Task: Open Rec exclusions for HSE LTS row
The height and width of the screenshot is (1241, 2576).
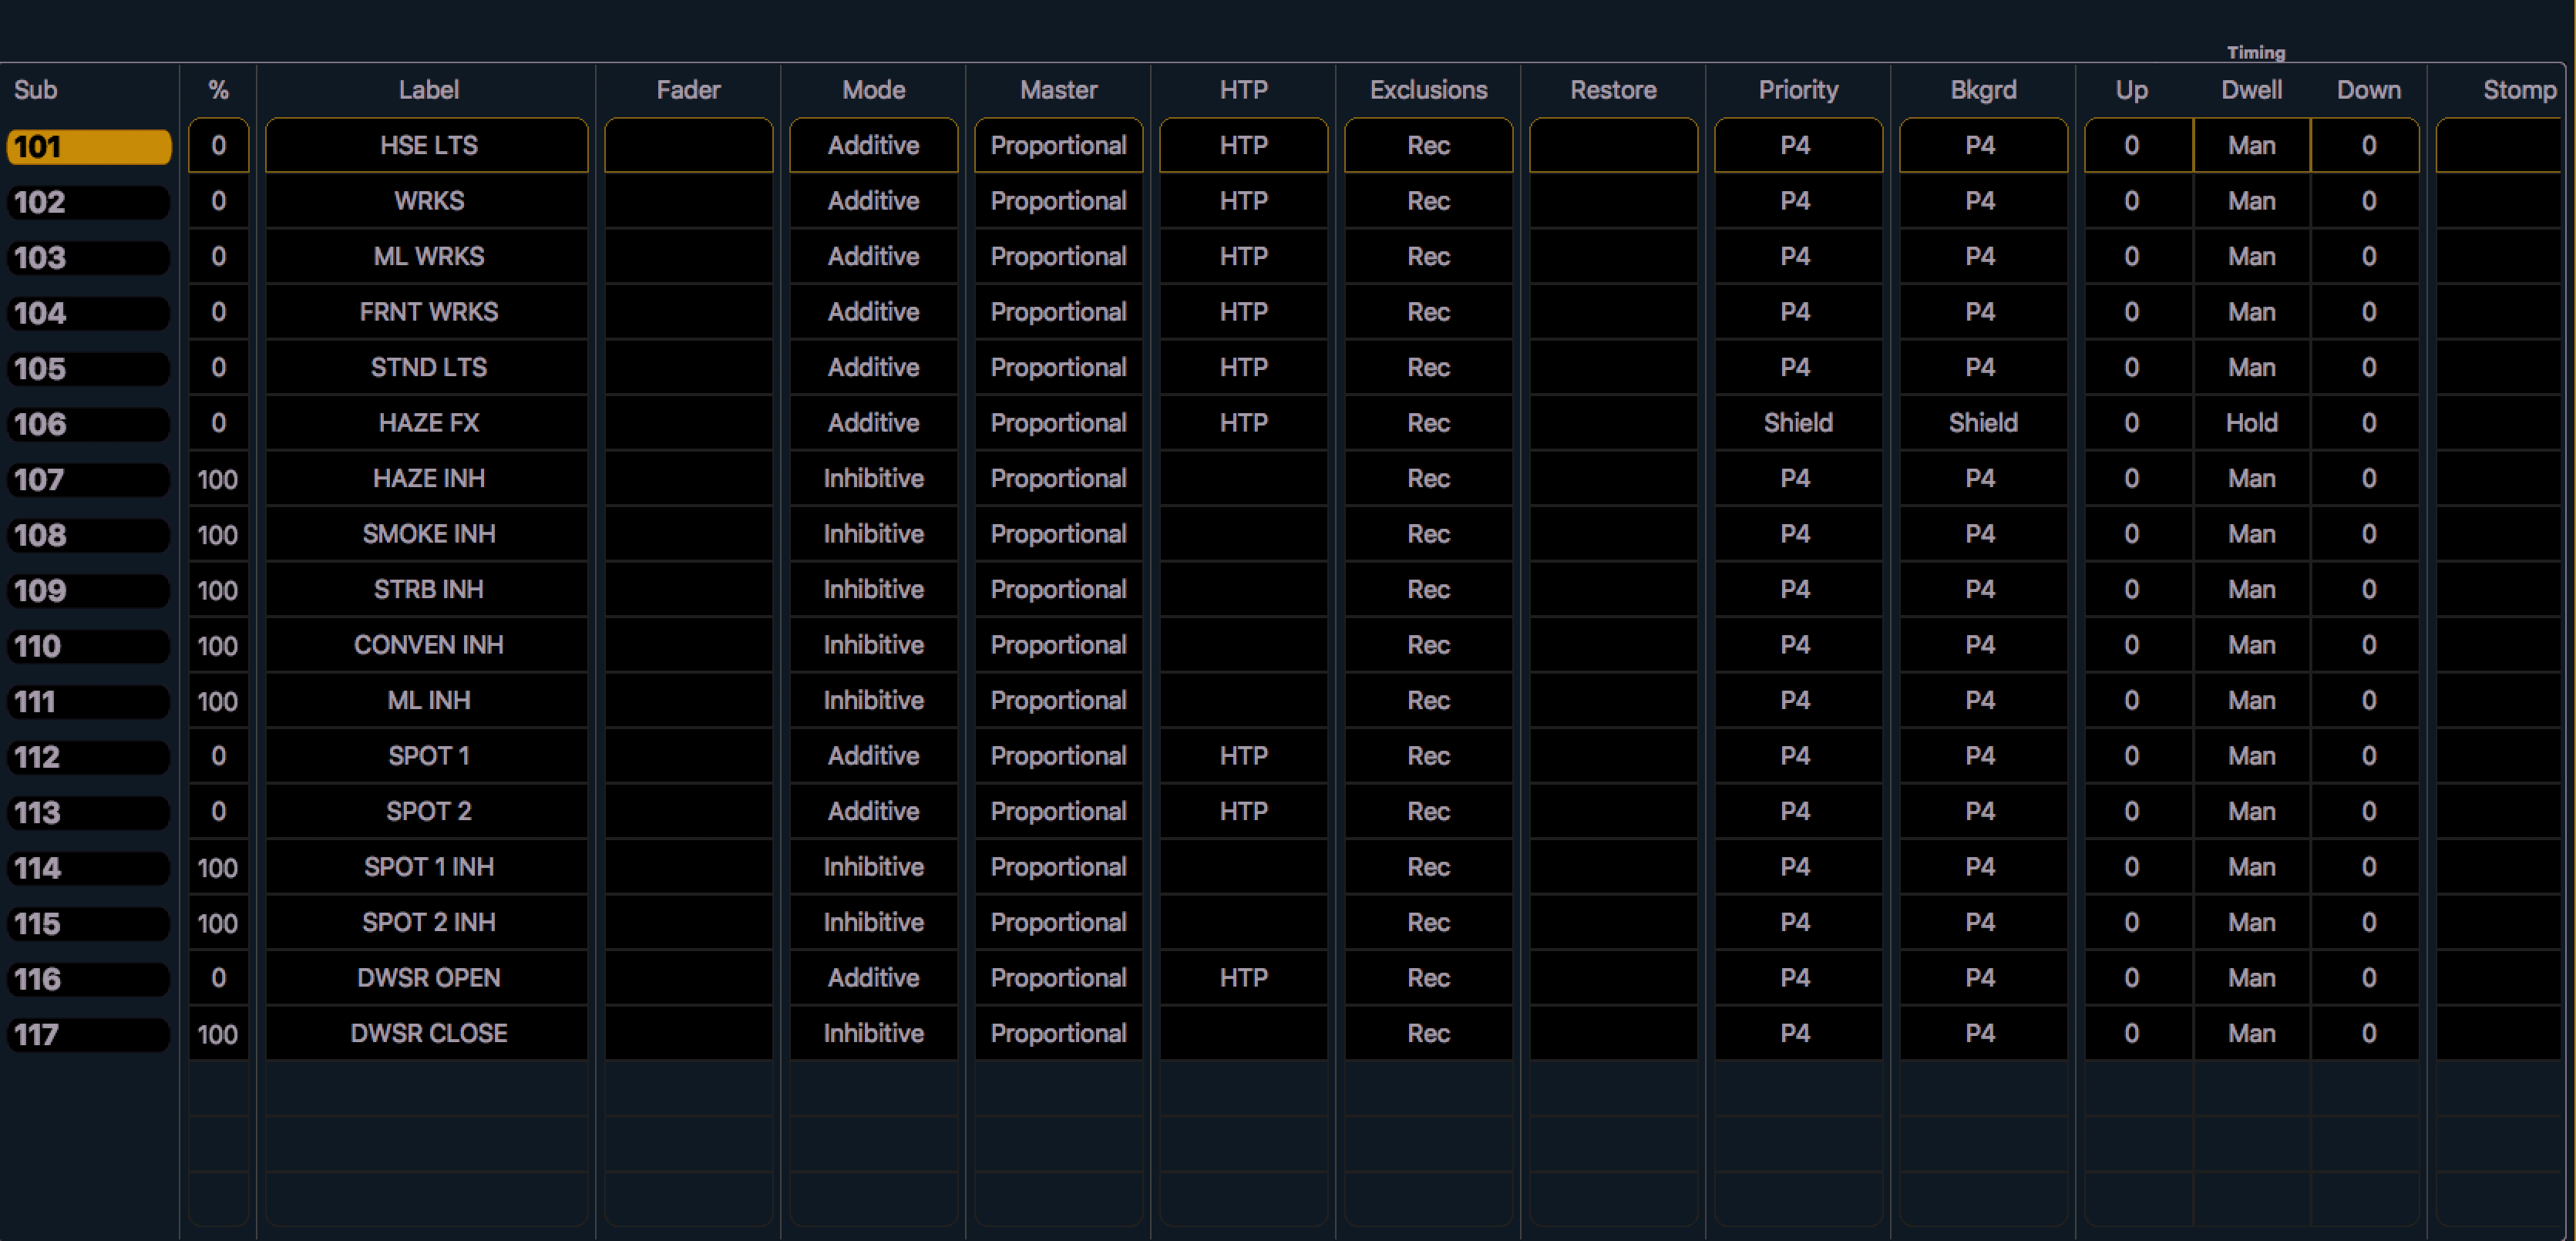Action: pyautogui.click(x=1428, y=146)
